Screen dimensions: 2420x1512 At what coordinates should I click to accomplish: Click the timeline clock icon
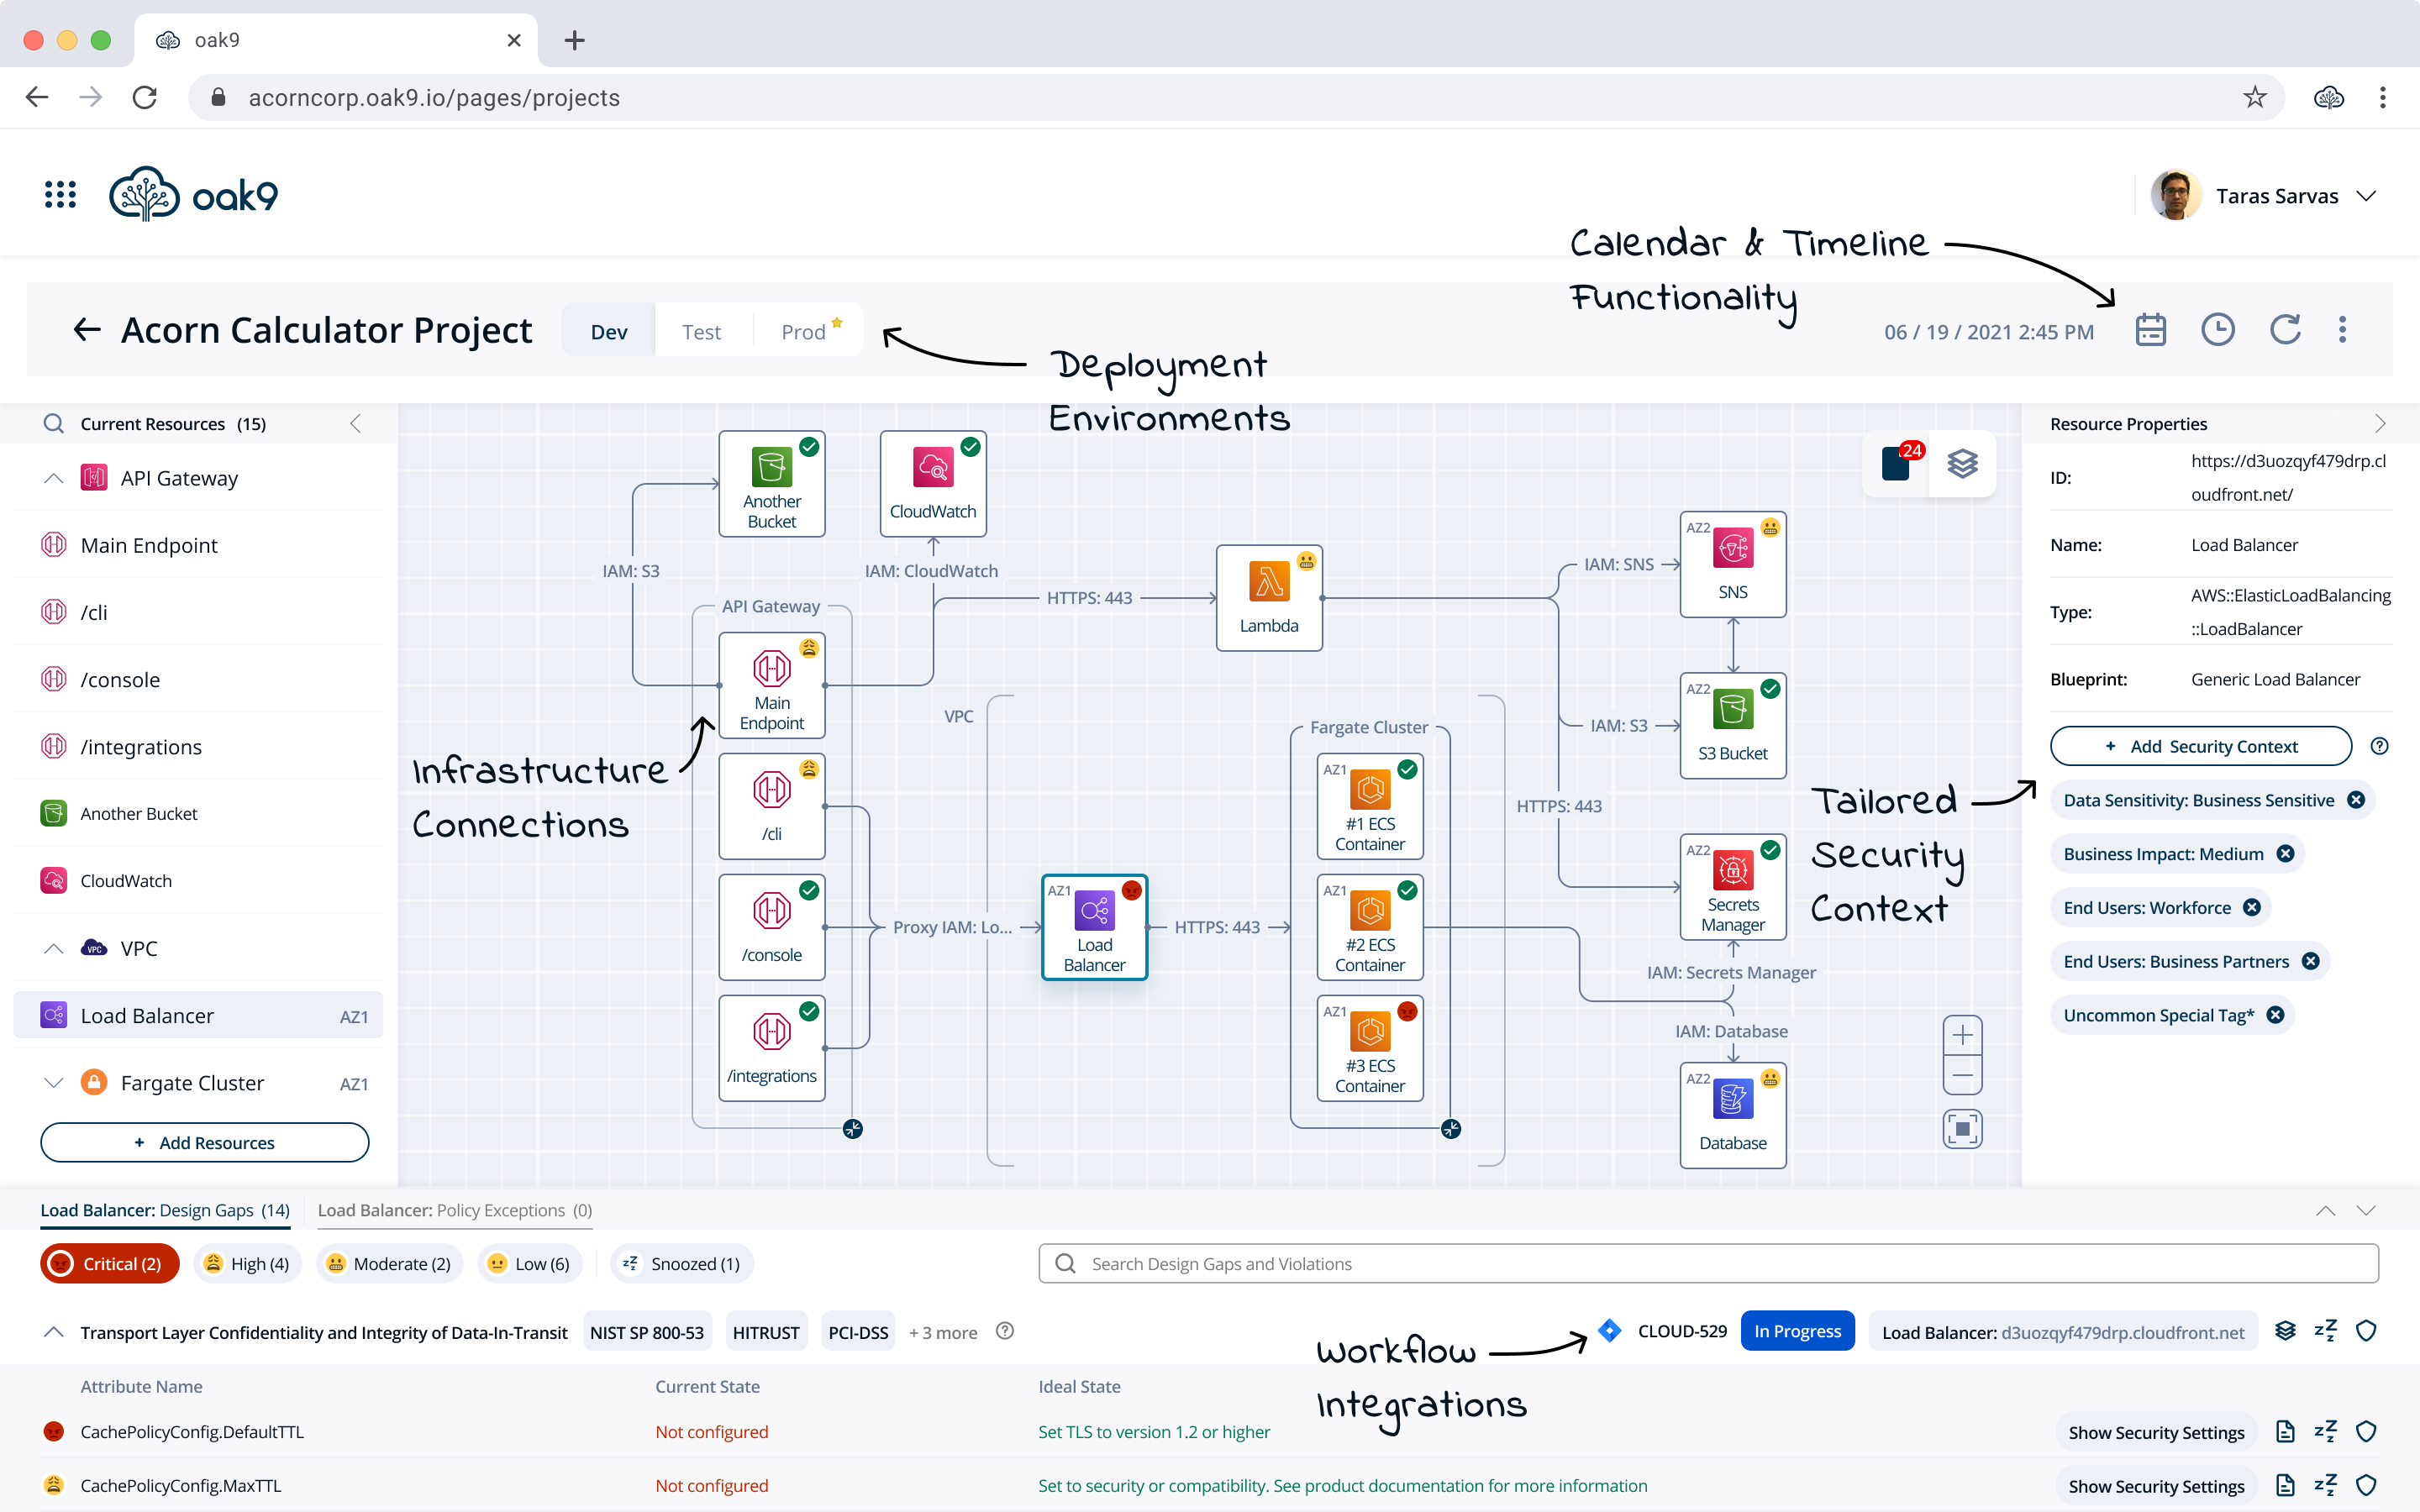click(x=2217, y=330)
